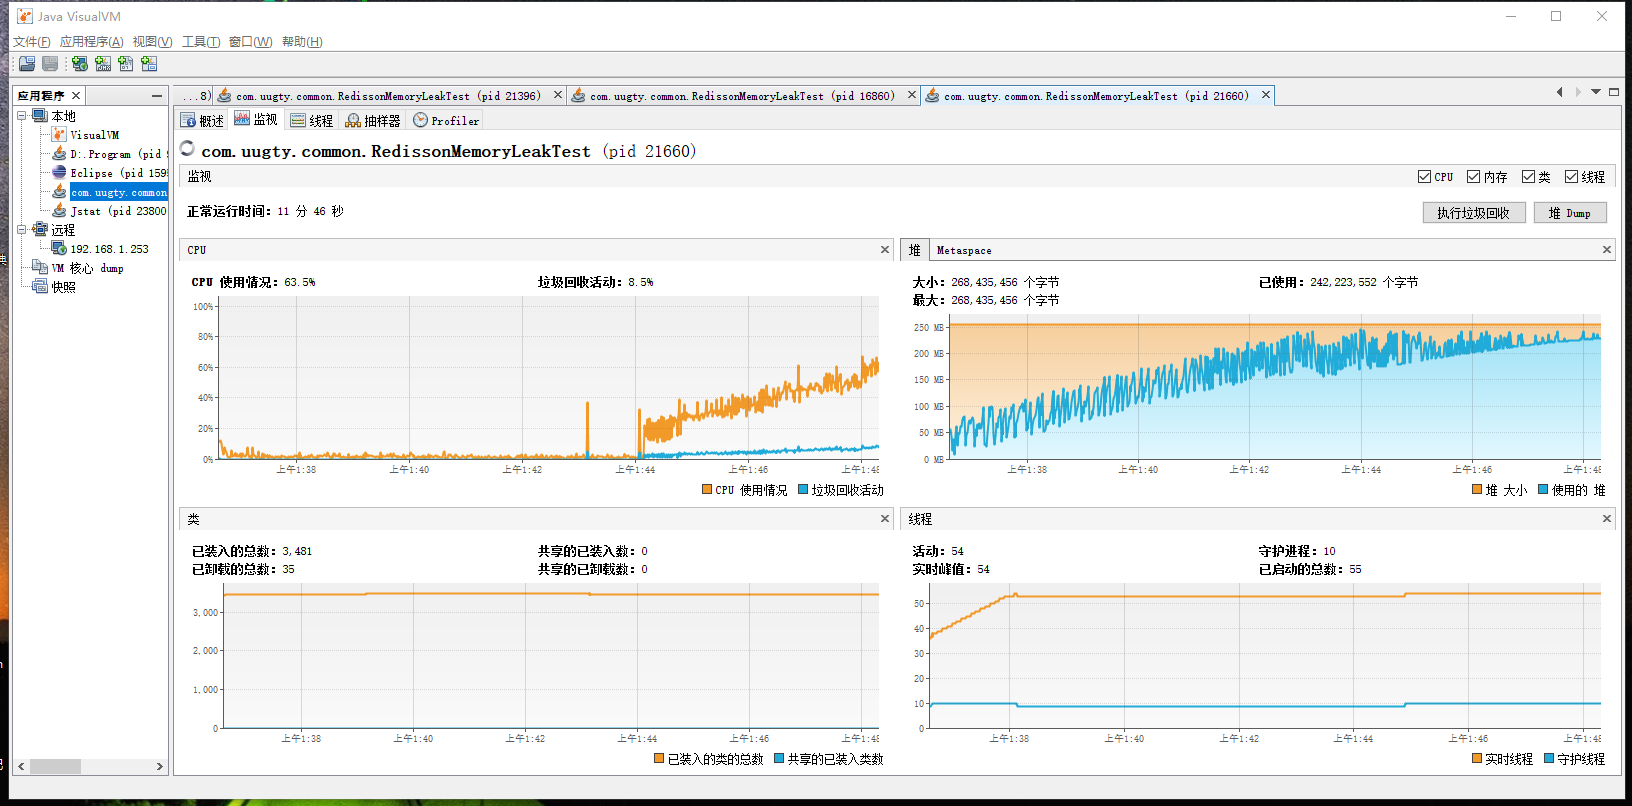The height and width of the screenshot is (806, 1632).
Task: Close the CPU graph panel
Action: (885, 250)
